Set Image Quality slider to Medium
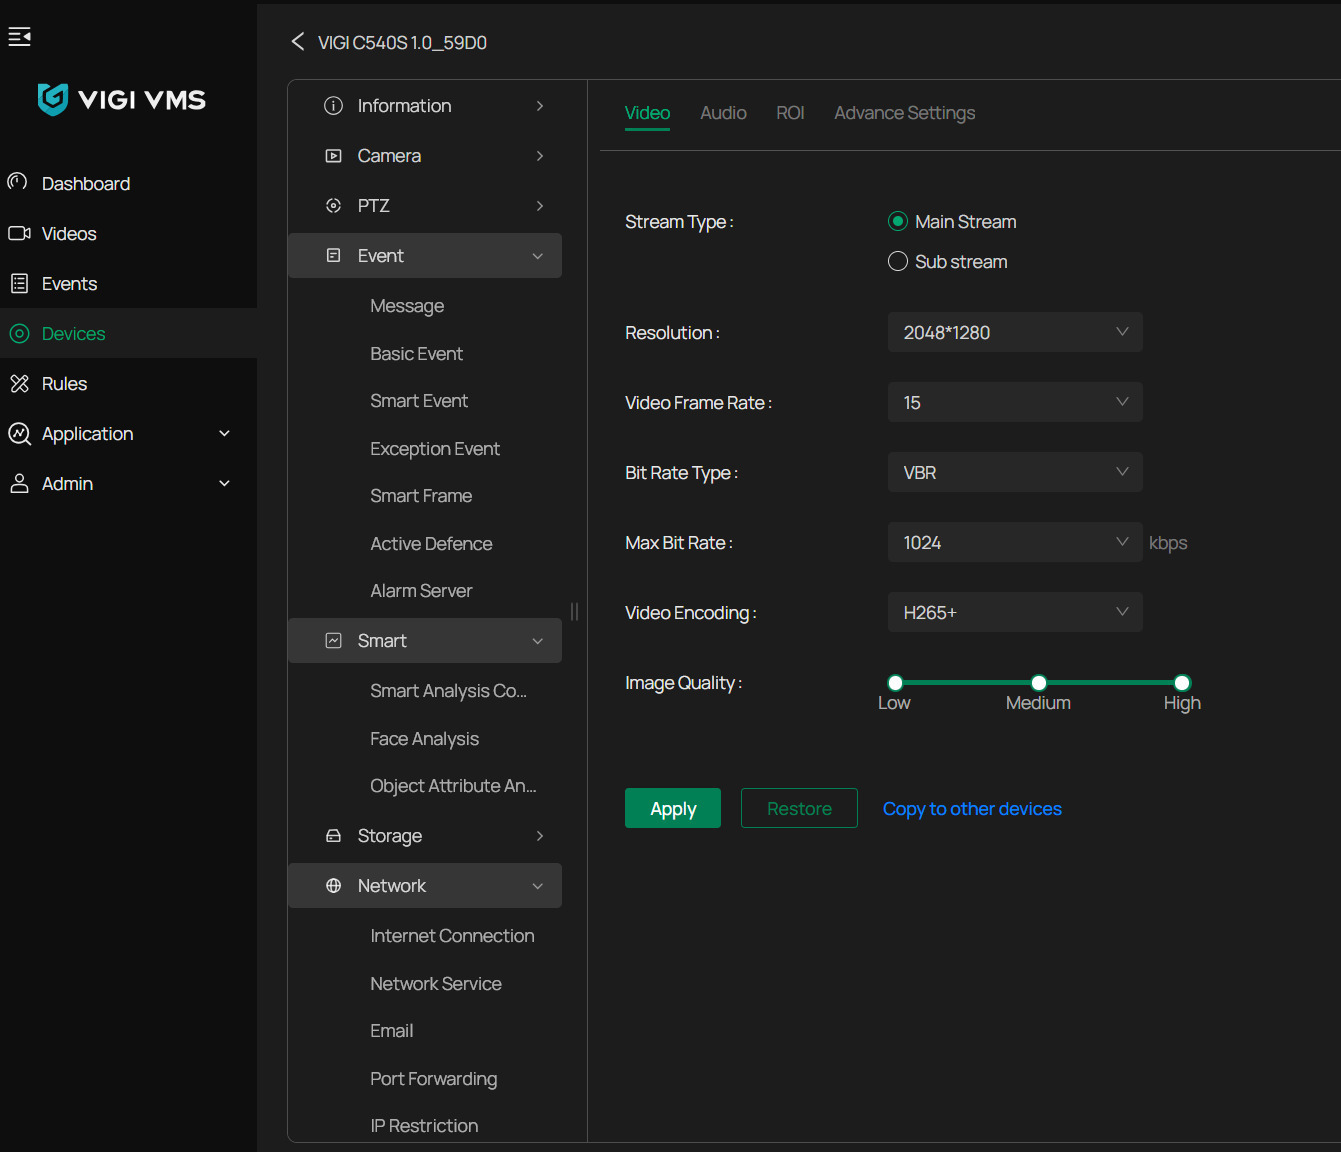Screen dimensions: 1341x1152 pyautogui.click(x=1039, y=683)
